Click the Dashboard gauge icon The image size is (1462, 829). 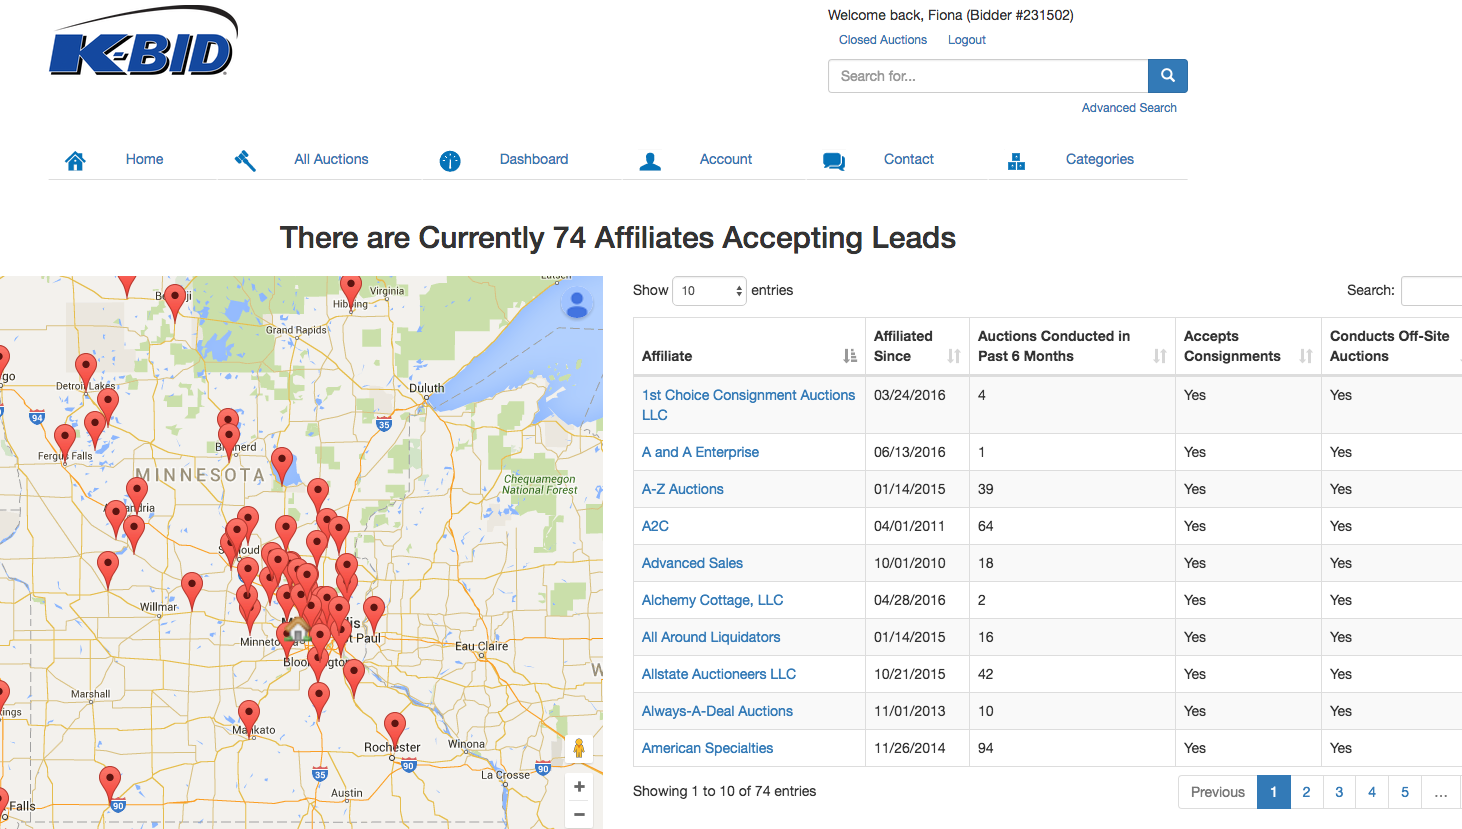click(x=450, y=160)
